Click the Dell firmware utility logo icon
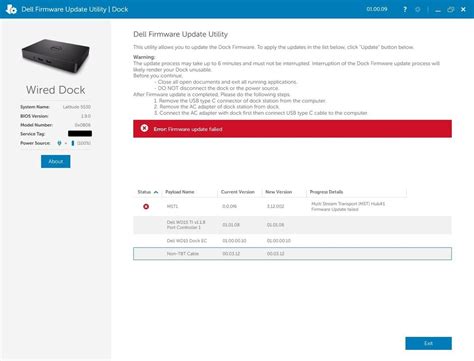Image resolution: width=474 pixels, height=361 pixels. (x=11, y=9)
